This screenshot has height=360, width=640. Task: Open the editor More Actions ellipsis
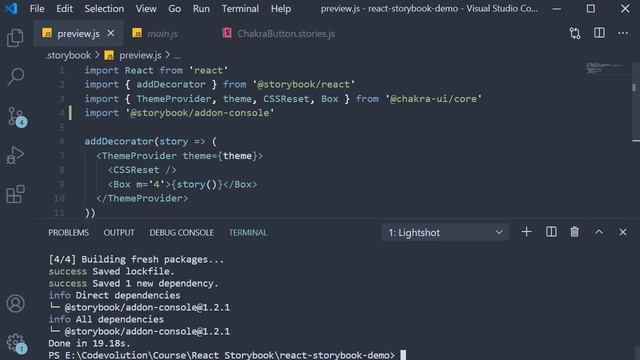[623, 33]
